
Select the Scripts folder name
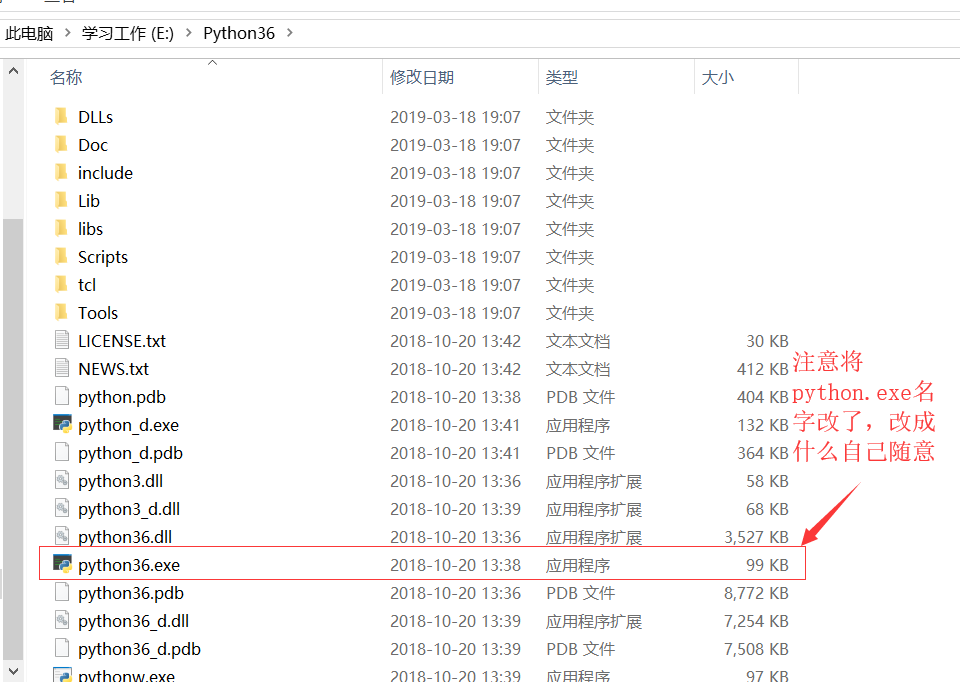click(x=103, y=257)
